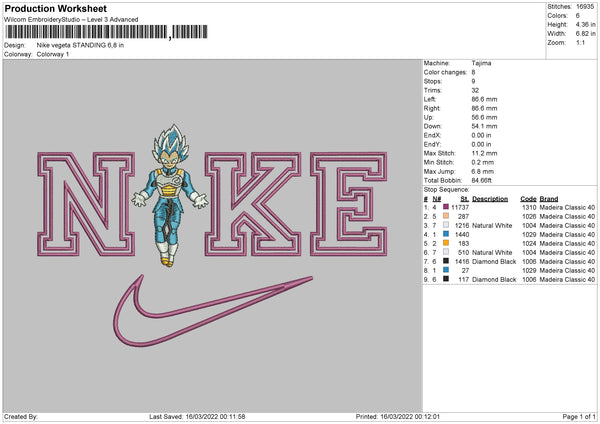Click the embroidered letter K
This screenshot has width=600, height=424.
point(253,204)
